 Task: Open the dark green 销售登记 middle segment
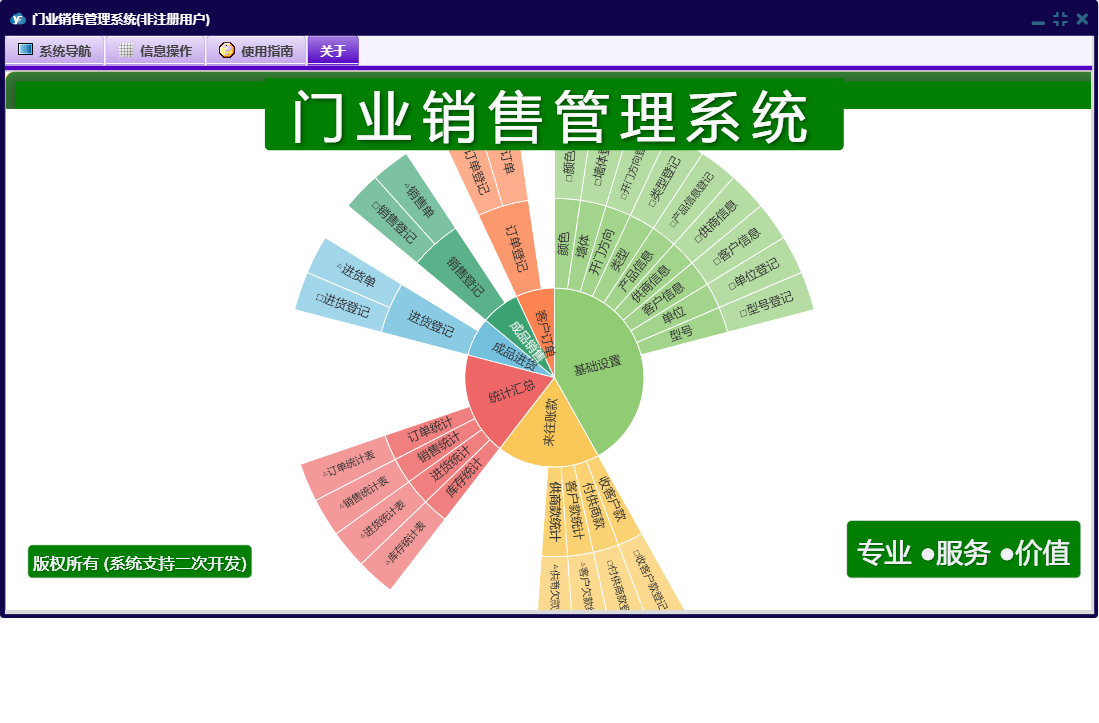(x=465, y=276)
